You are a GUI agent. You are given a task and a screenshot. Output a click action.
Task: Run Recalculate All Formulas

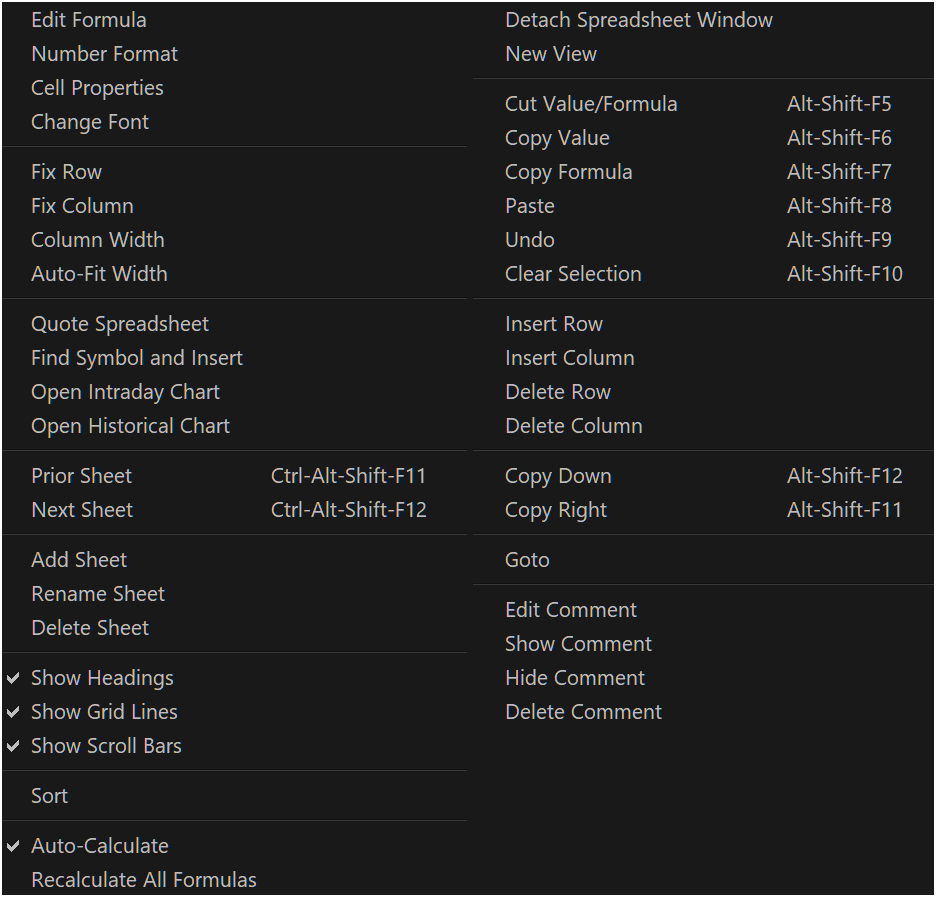coord(144,880)
